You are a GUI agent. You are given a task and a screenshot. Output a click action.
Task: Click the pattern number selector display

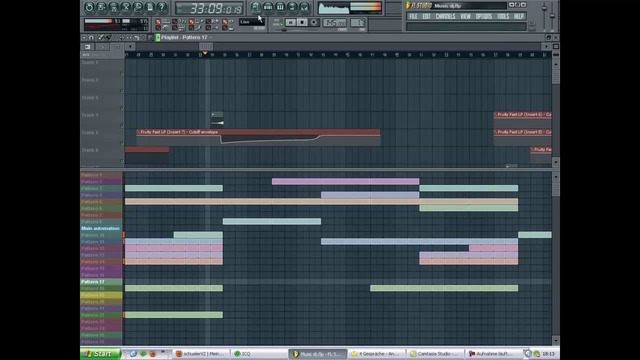pyautogui.click(x=358, y=23)
